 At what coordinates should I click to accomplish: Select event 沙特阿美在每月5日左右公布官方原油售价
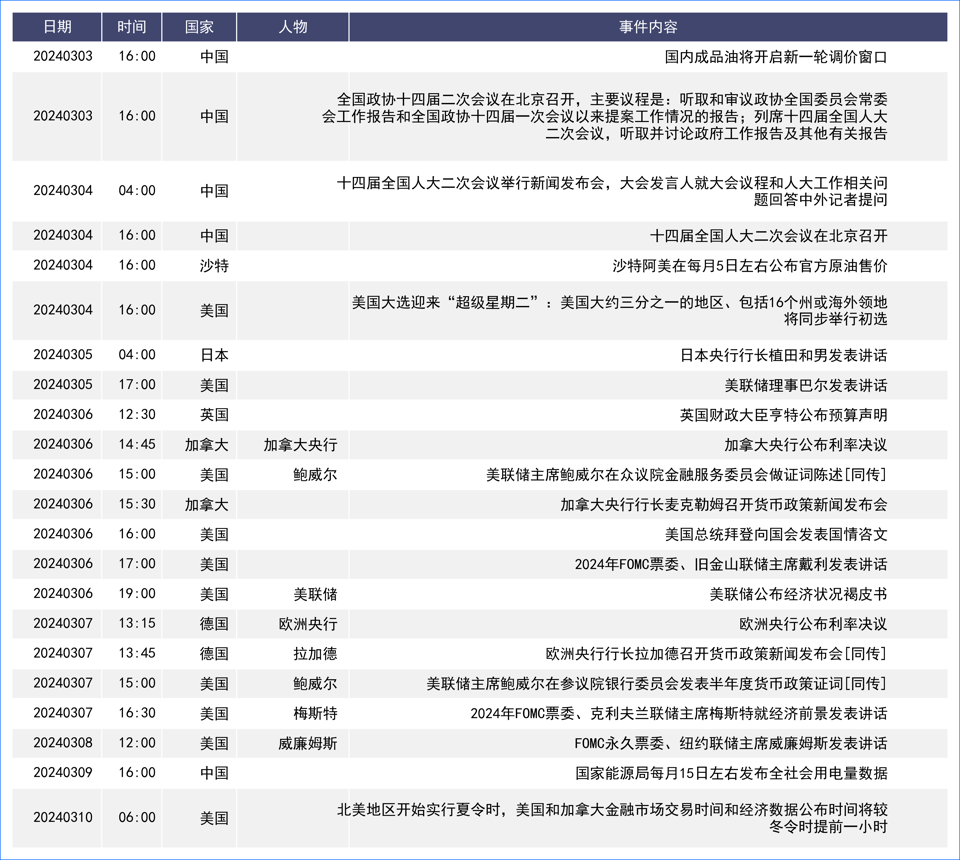click(750, 266)
